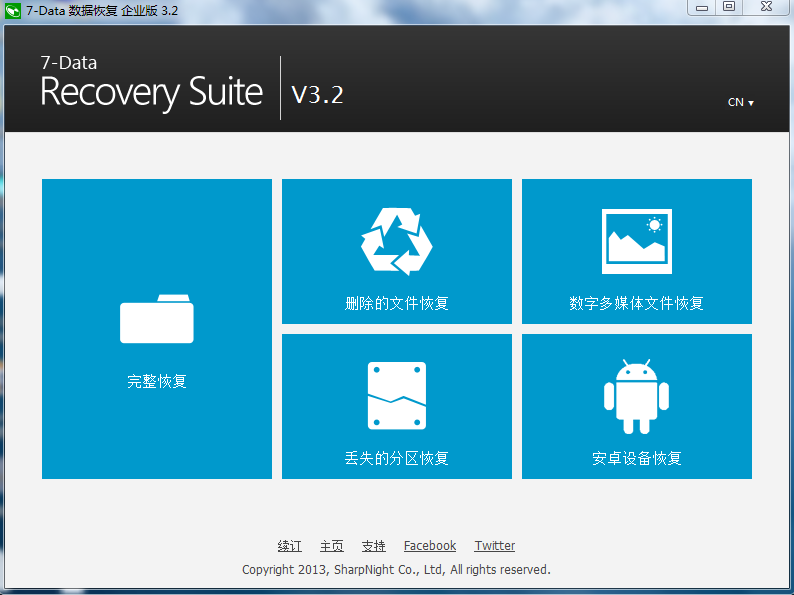Select the 数字多媒体文件恢复 label
The width and height of the screenshot is (794, 595).
pos(637,303)
